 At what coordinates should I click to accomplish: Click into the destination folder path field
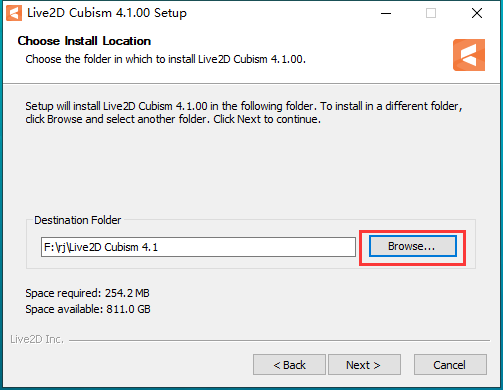[198, 247]
